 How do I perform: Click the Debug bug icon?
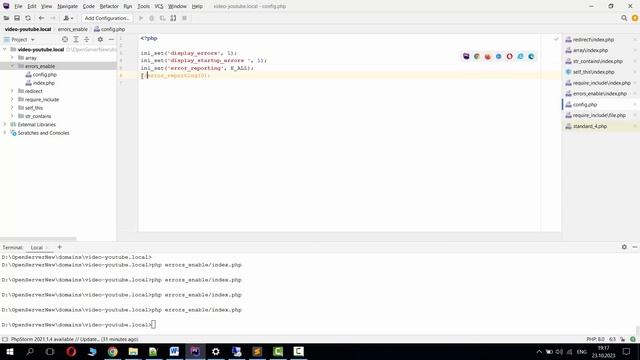tap(151, 18)
